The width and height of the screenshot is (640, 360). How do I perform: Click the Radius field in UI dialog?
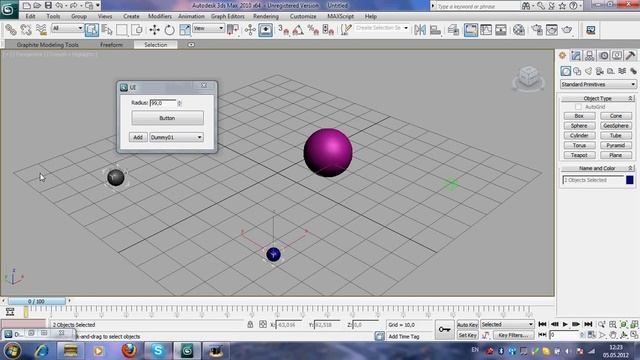pos(163,103)
